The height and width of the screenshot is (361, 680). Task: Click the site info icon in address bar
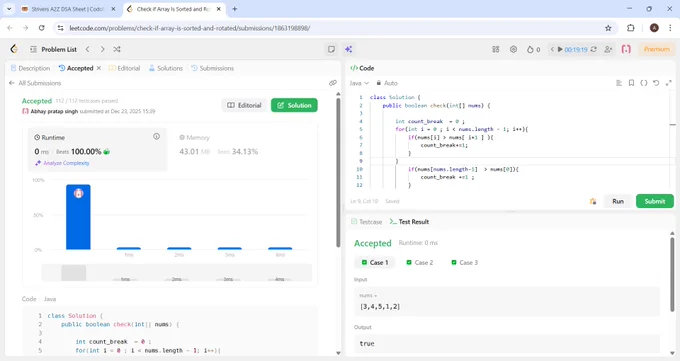coord(61,28)
